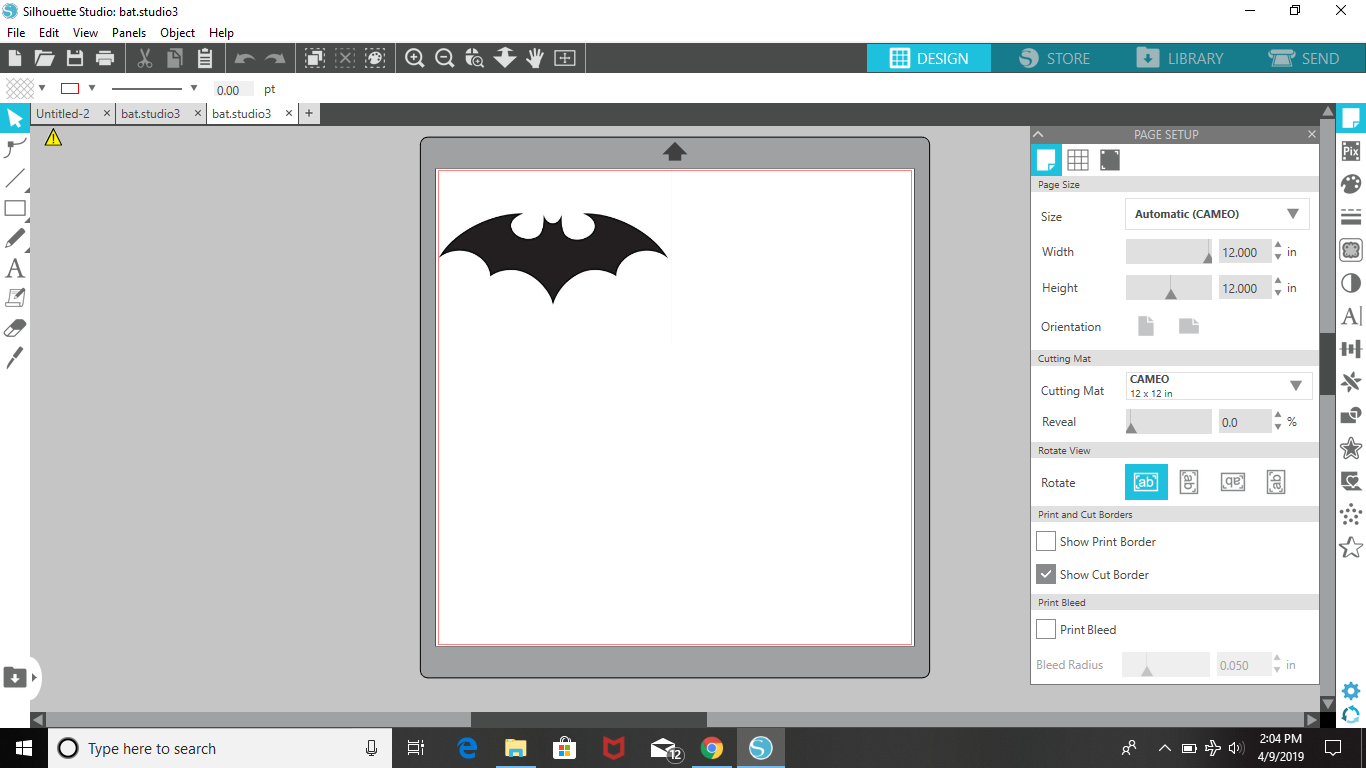The width and height of the screenshot is (1366, 768).
Task: Open the Fill color palette panel
Action: pos(1351,184)
